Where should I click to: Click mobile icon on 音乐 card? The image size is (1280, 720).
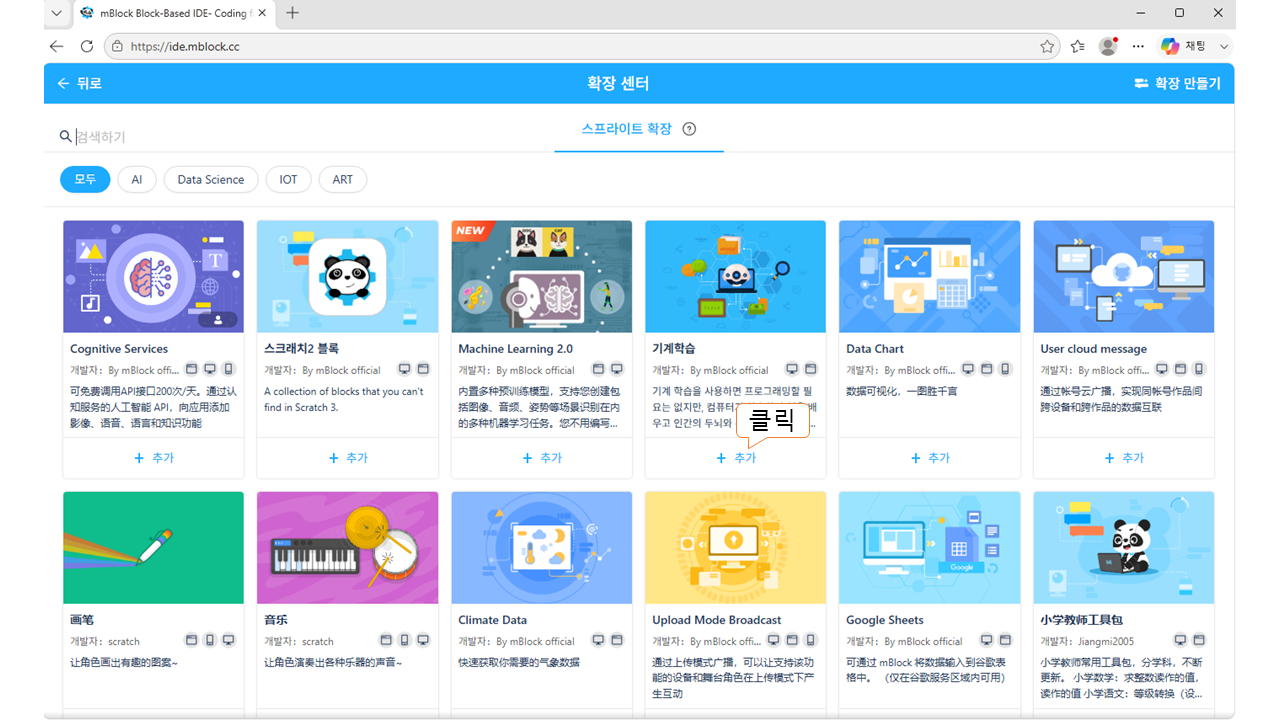405,641
